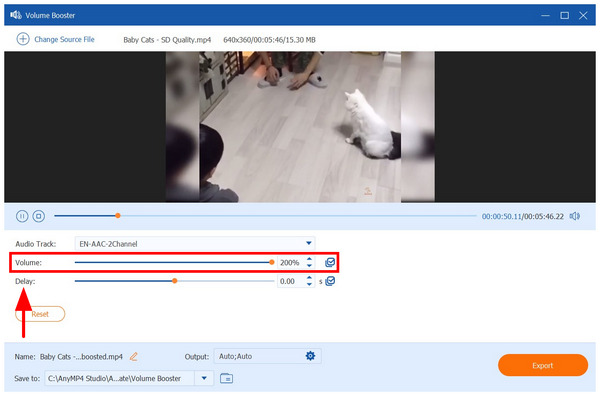Click the Reset button

click(40, 314)
